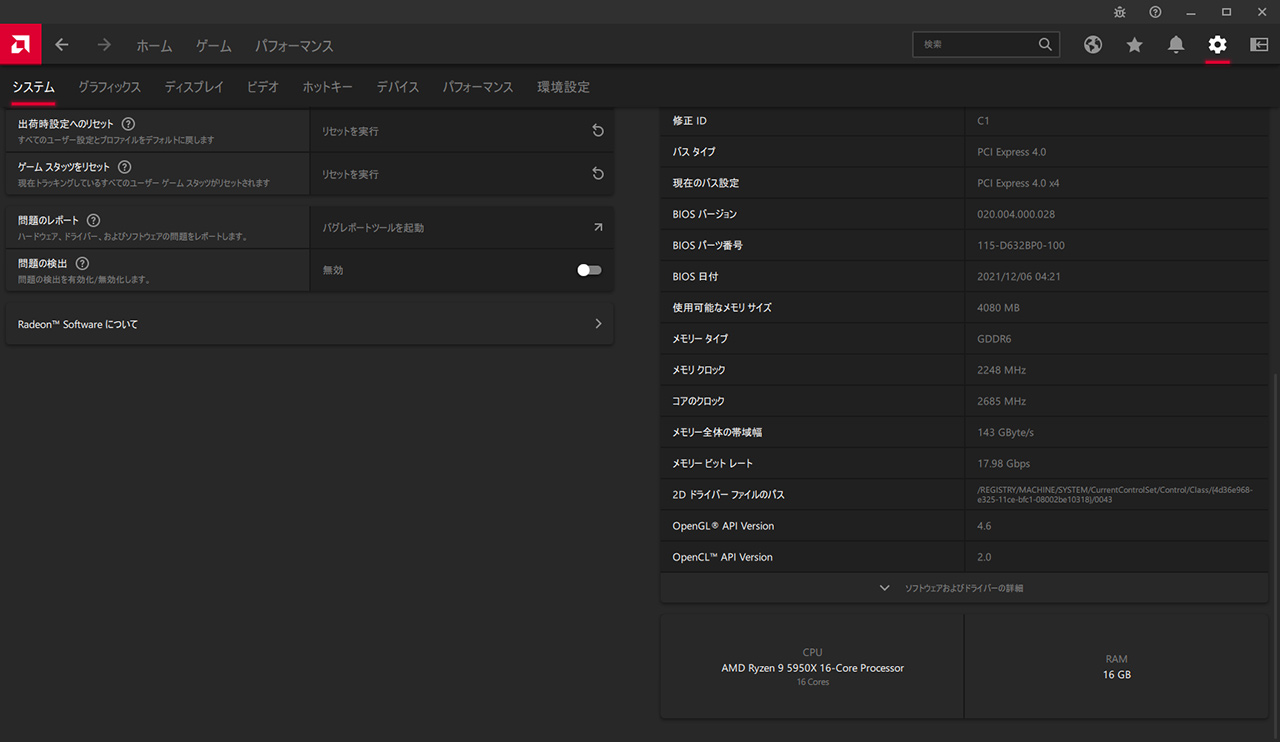Select memory type value GDDR6
Screen dimensions: 1280x742
click(994, 338)
